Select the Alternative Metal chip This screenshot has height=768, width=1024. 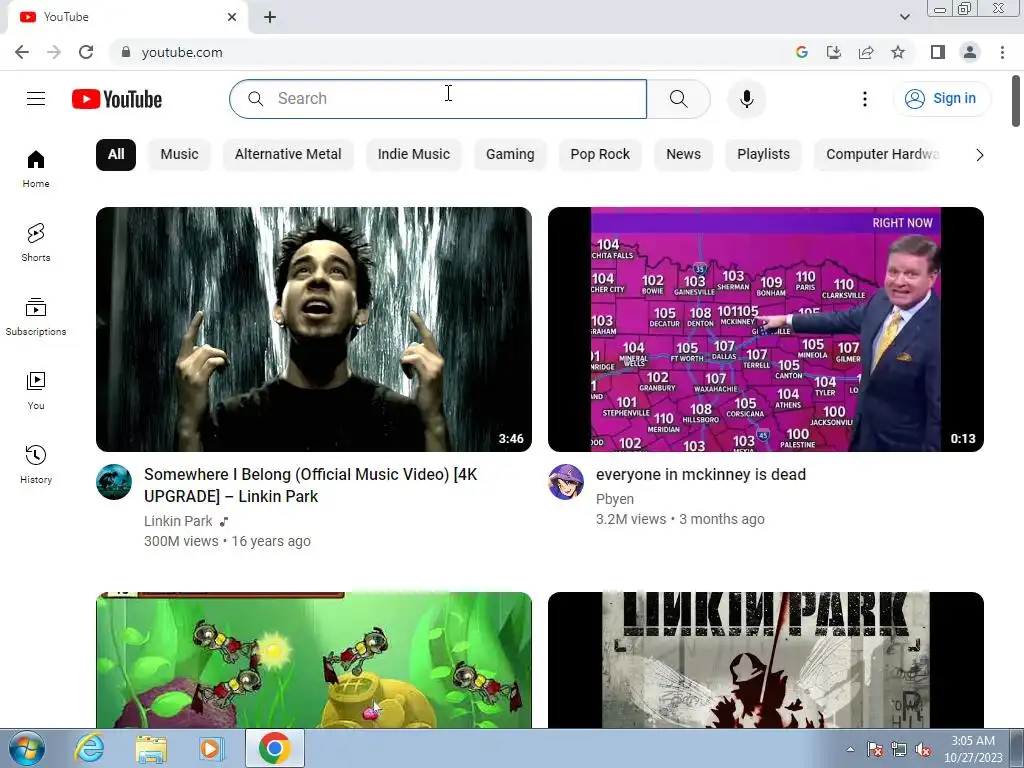288,155
